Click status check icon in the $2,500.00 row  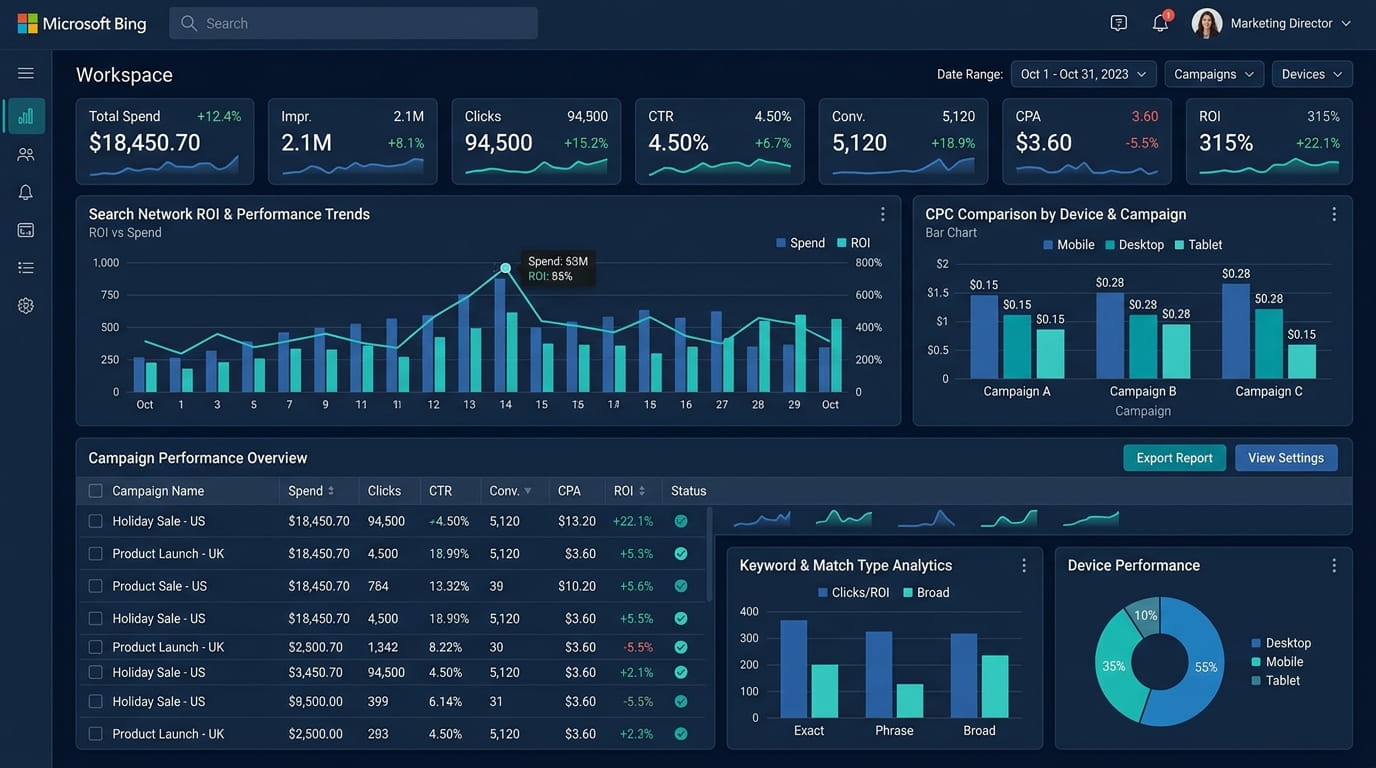click(x=681, y=734)
